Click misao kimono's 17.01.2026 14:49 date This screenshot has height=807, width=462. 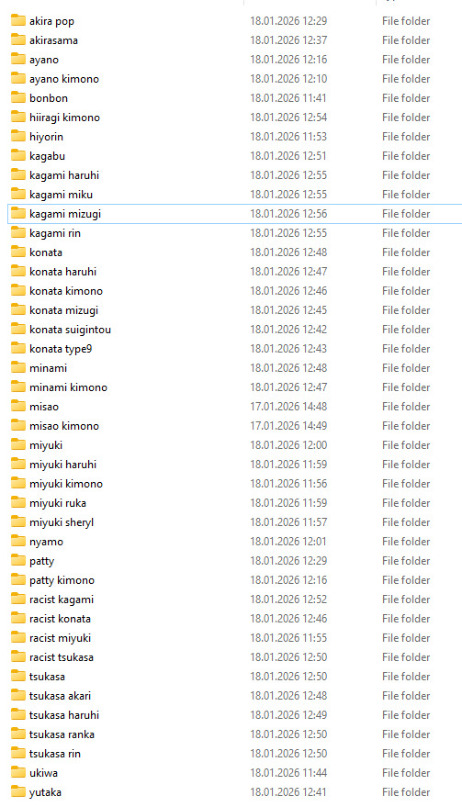click(x=289, y=426)
